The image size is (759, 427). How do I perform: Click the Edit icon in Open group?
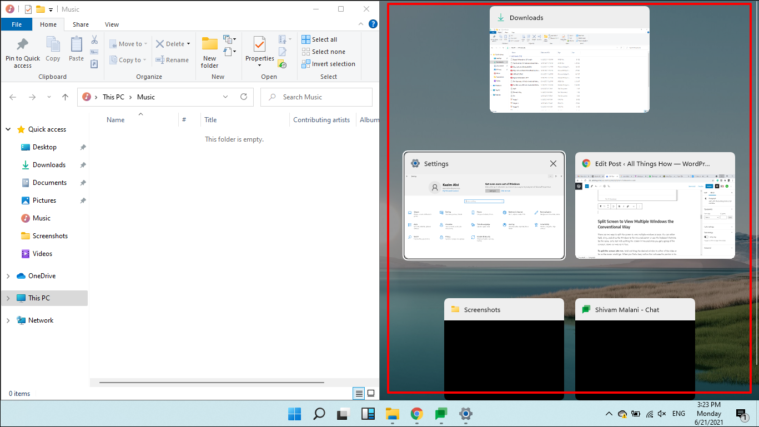[x=282, y=52]
